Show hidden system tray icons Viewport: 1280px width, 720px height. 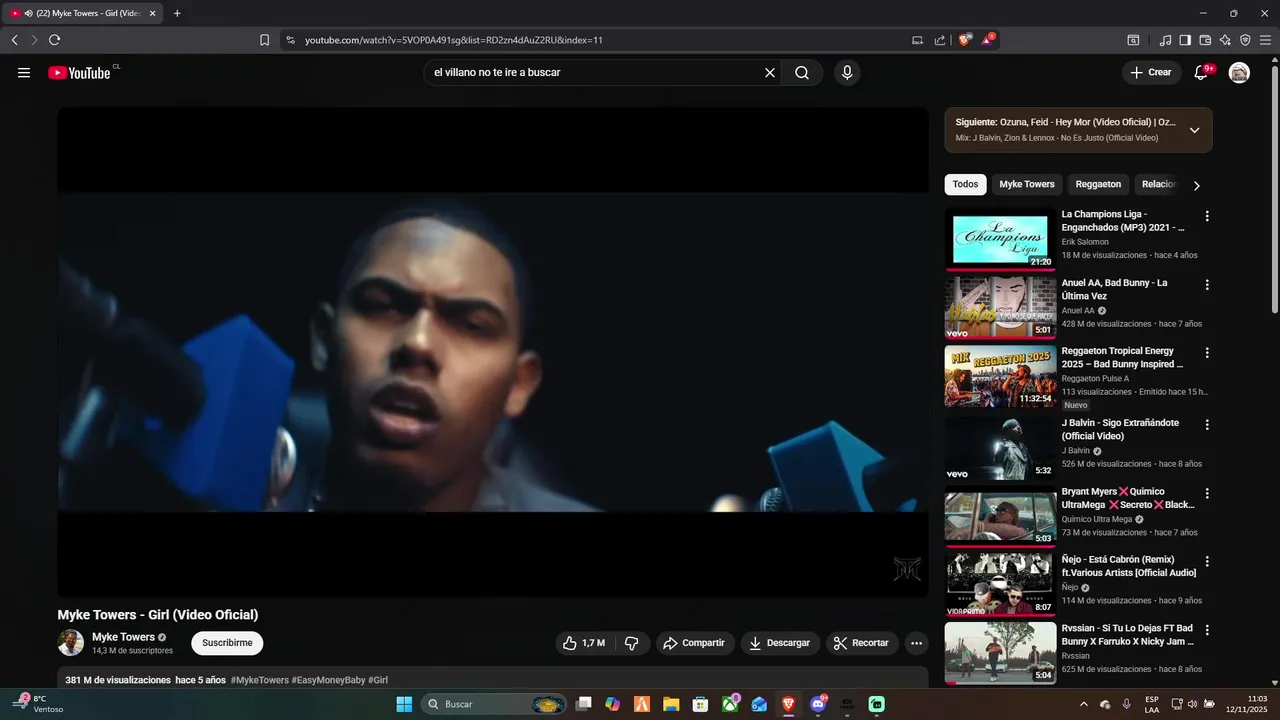click(x=1085, y=704)
